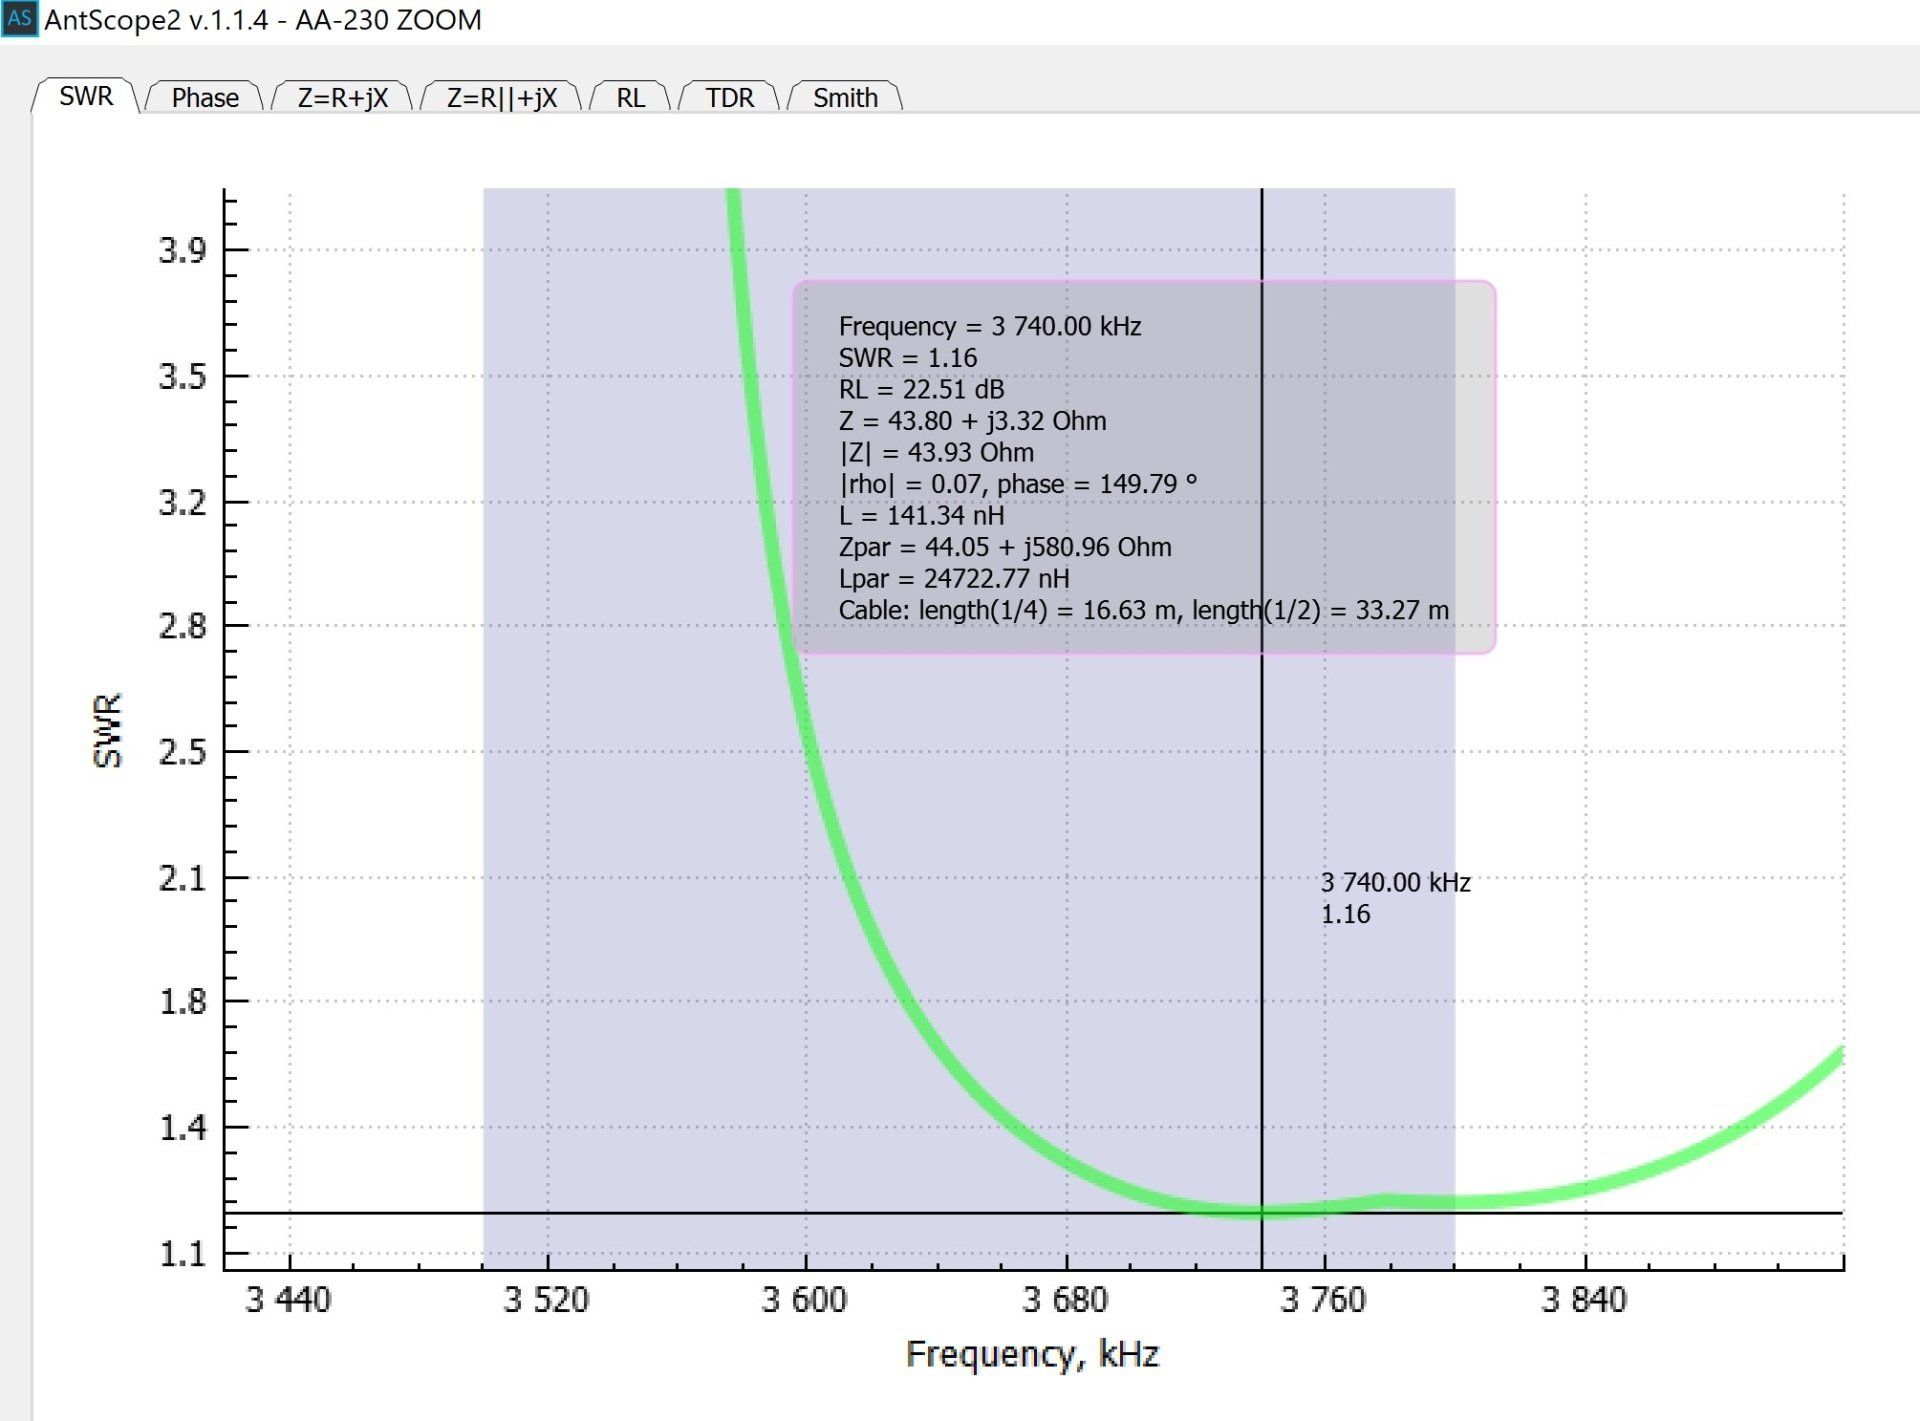Click the vertical cursor line at 3 740 kHz

[x=1262, y=800]
